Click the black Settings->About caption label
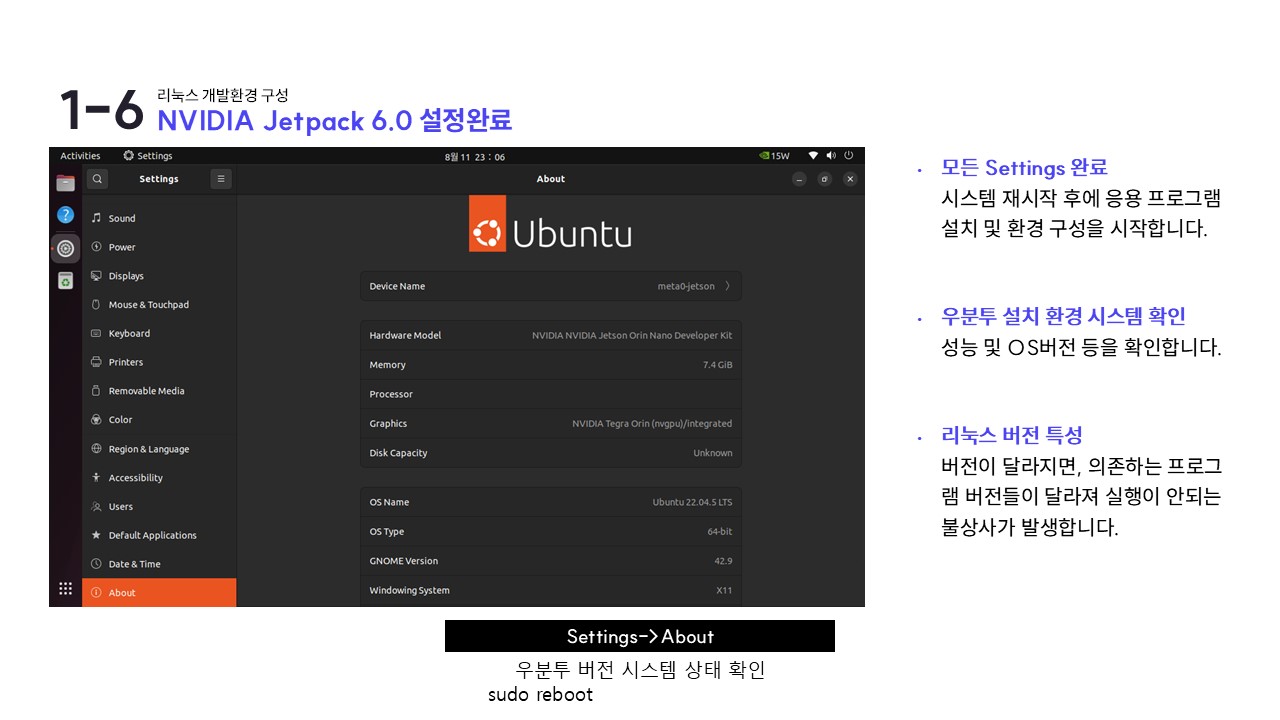 [640, 636]
